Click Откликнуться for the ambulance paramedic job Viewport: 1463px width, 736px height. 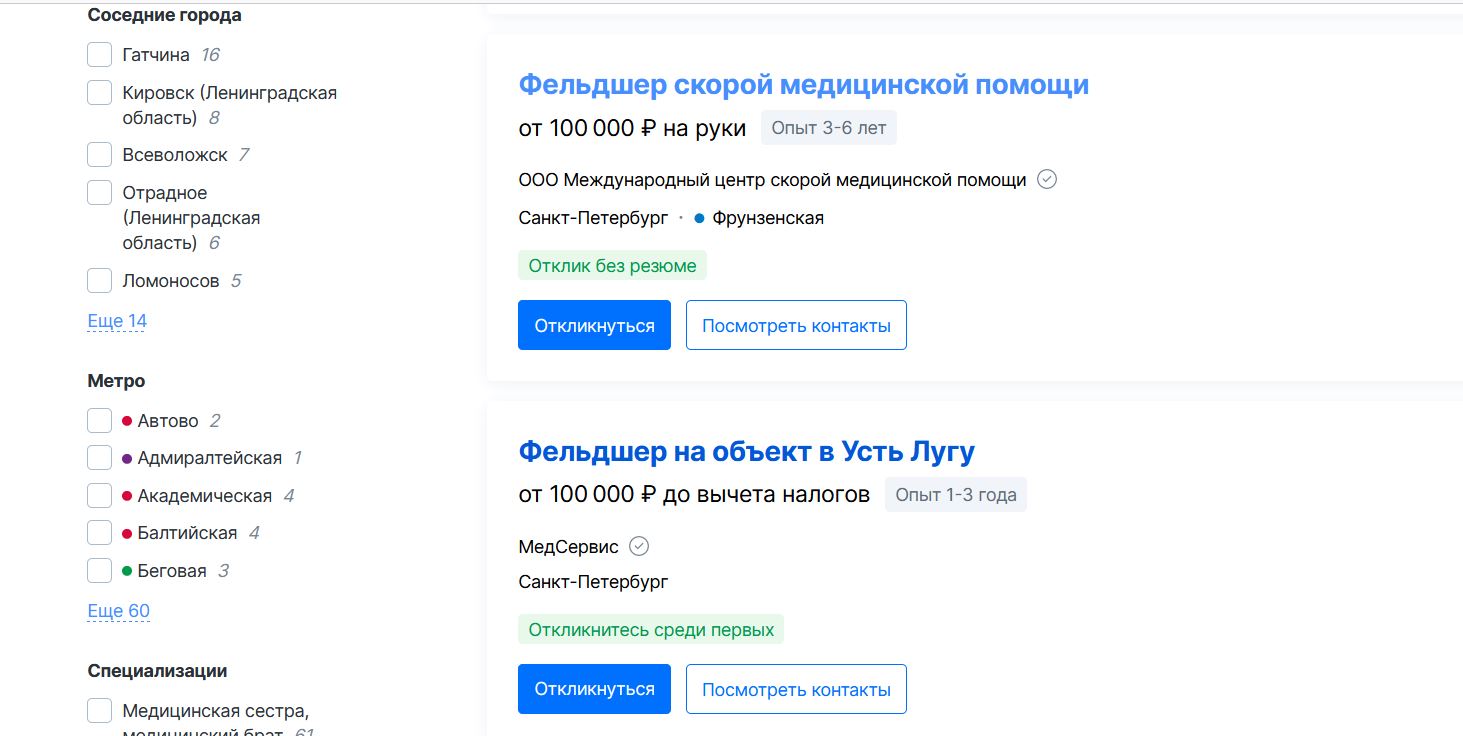point(594,325)
